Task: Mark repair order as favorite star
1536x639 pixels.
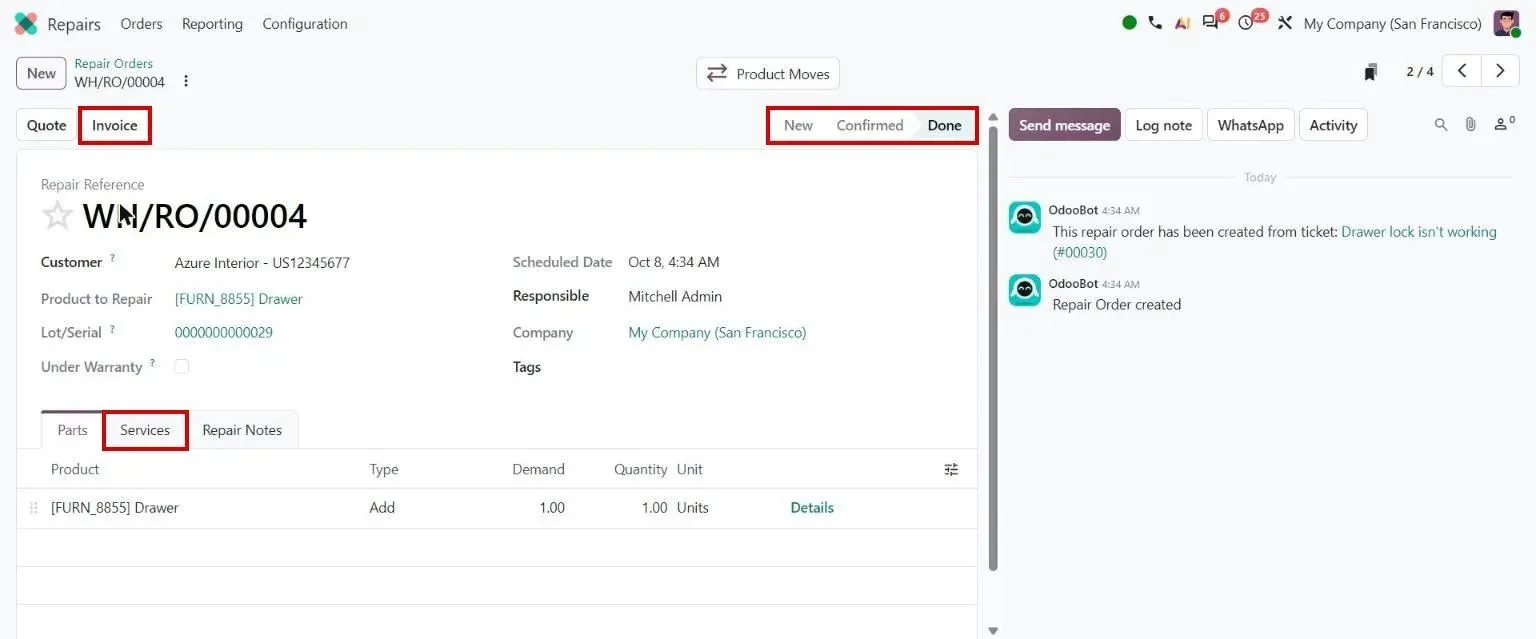Action: coord(57,215)
